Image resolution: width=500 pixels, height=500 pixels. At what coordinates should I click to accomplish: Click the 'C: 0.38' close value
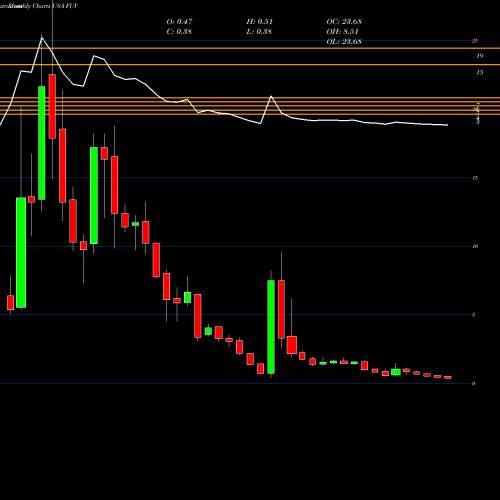coord(179,32)
